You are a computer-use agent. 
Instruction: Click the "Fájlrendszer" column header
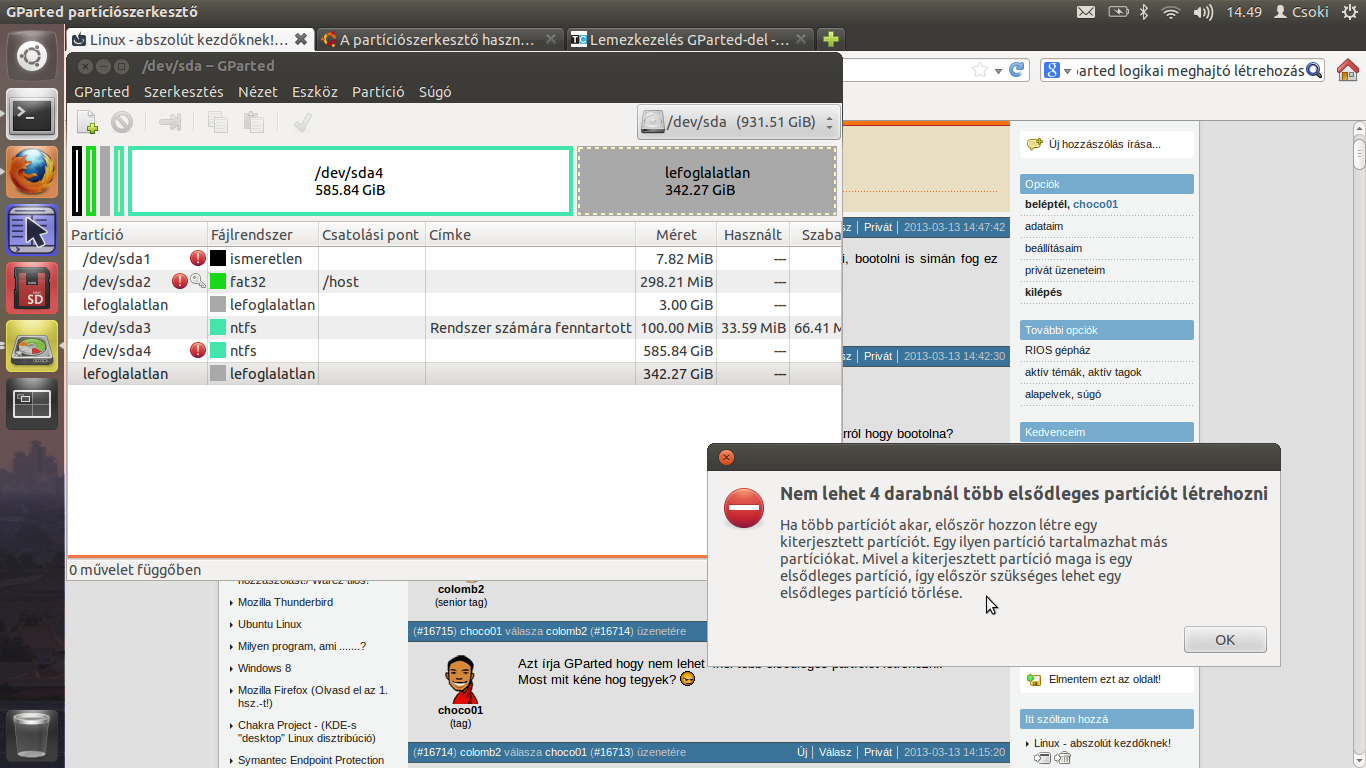263,235
